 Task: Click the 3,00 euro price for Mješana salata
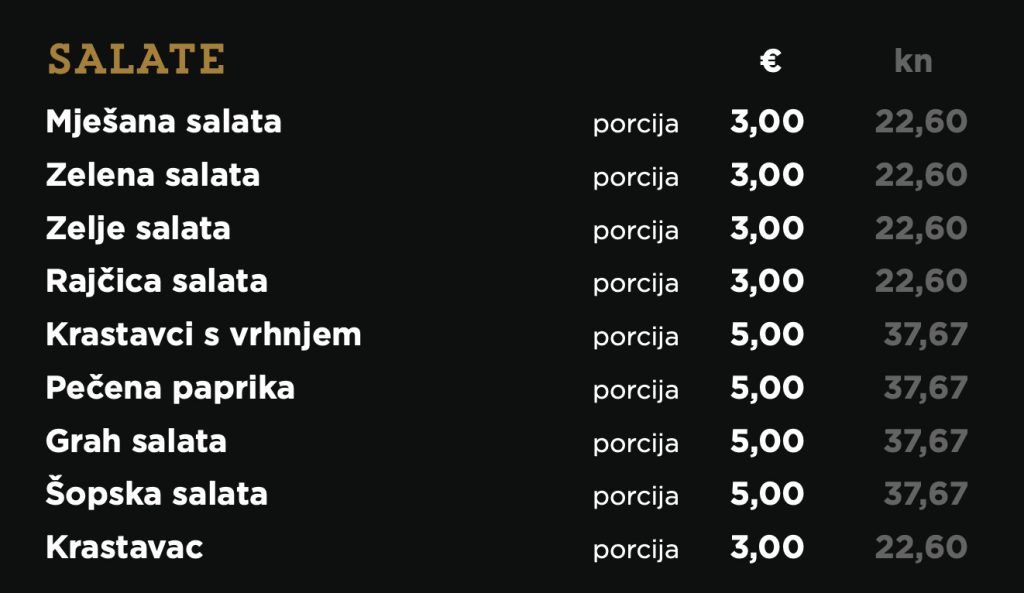tap(767, 122)
